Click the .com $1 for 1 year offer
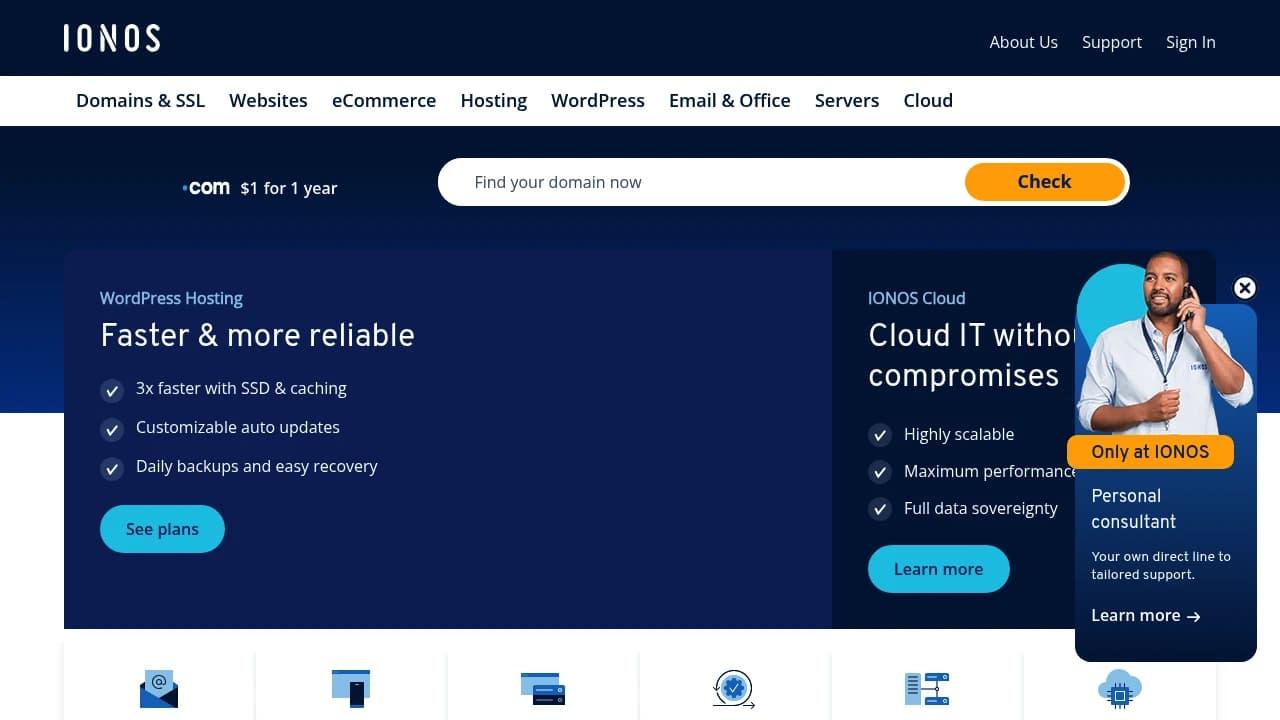The width and height of the screenshot is (1280, 720). 260,188
